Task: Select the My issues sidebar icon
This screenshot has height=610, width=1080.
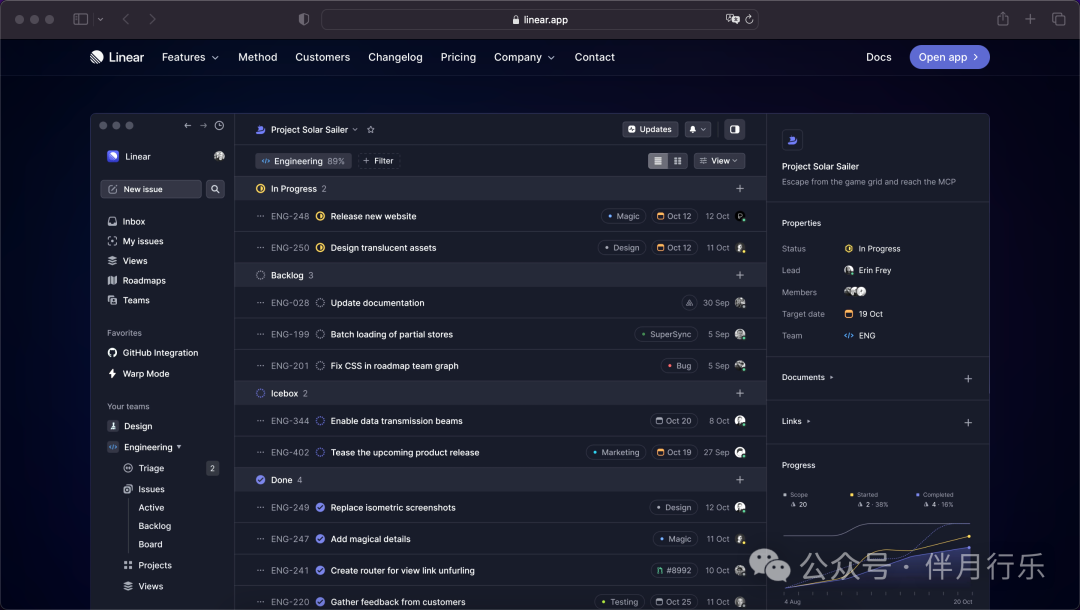Action: 112,241
